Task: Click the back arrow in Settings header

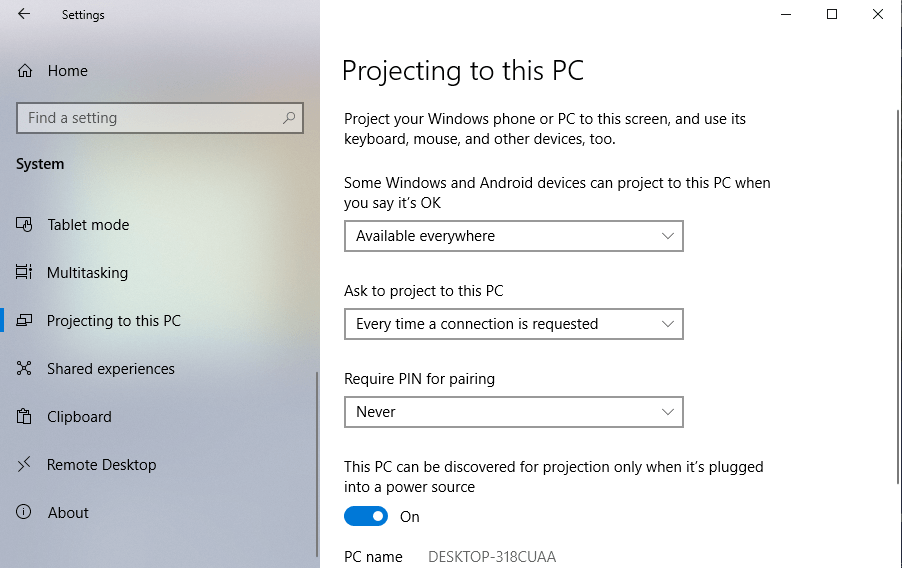Action: pos(24,14)
